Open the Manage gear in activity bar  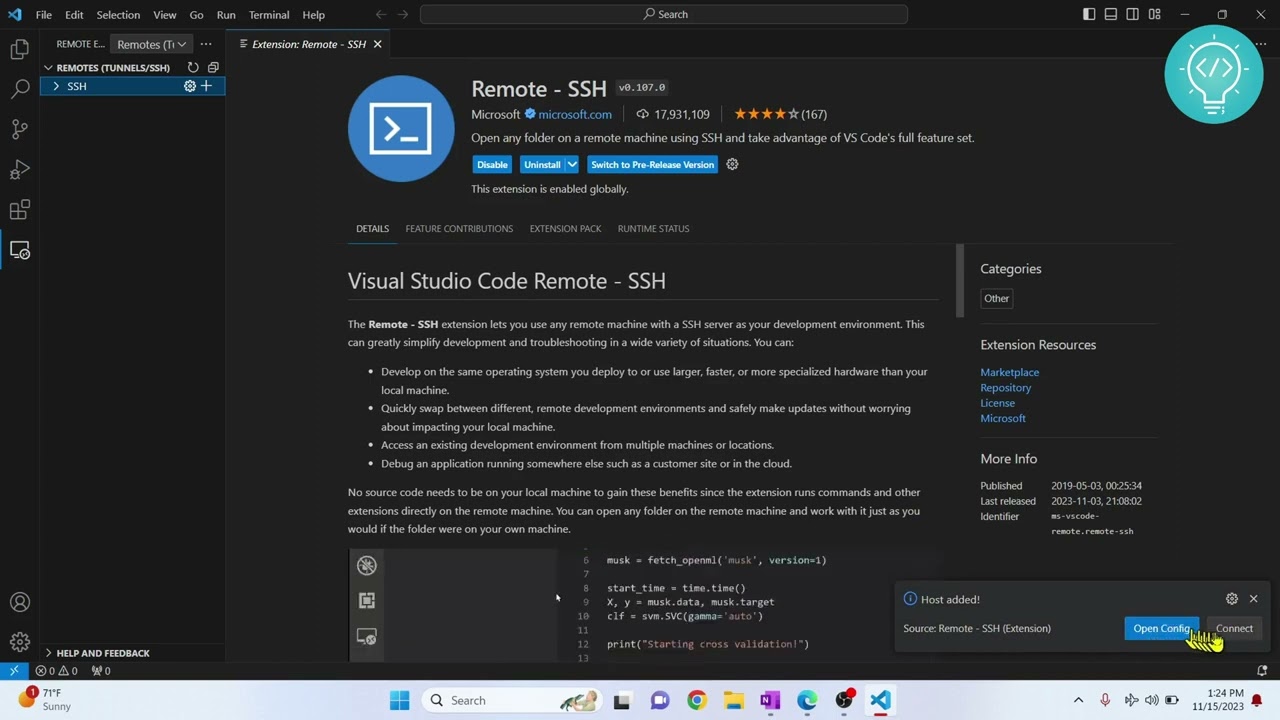coord(19,642)
